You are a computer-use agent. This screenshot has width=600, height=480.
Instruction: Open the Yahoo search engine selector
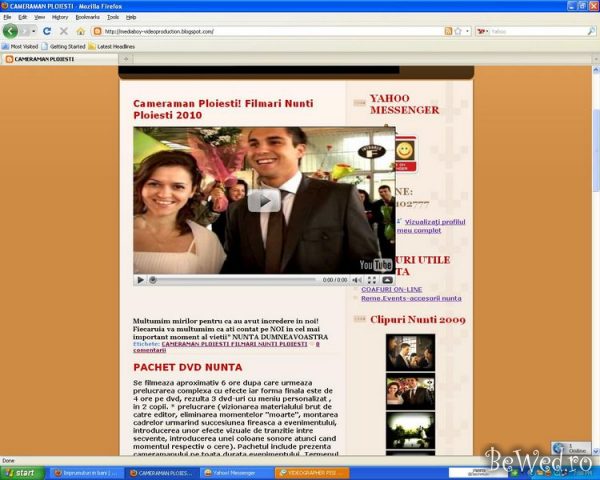[x=483, y=31]
